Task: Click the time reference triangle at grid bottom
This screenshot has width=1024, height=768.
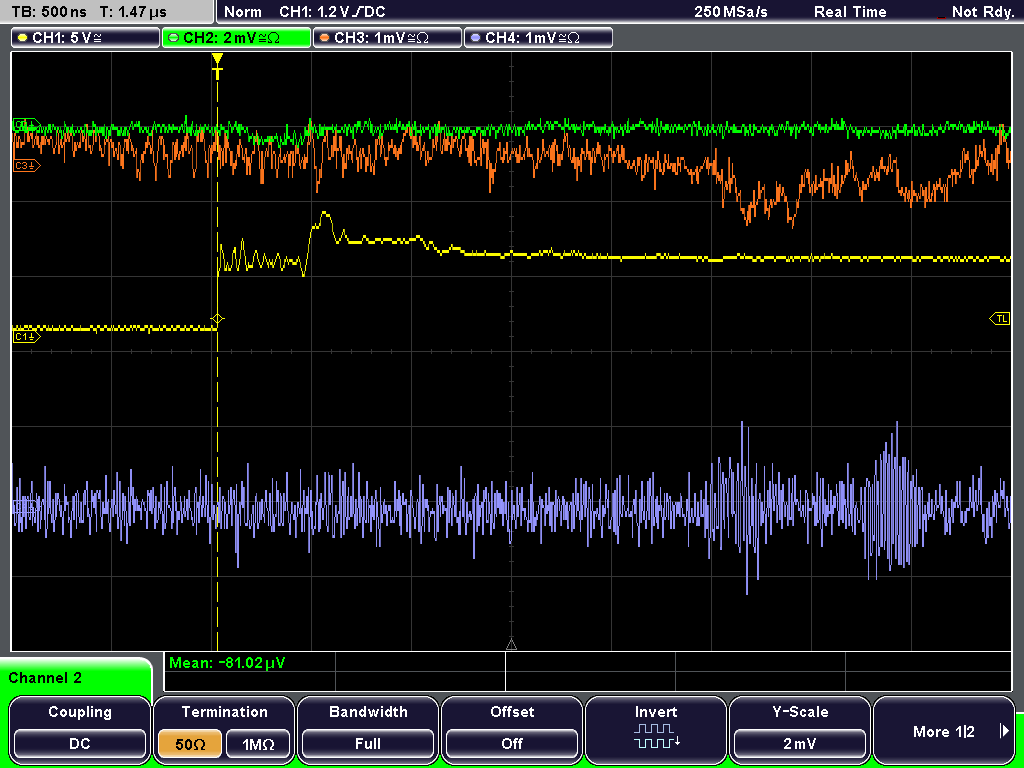Action: pyautogui.click(x=511, y=645)
